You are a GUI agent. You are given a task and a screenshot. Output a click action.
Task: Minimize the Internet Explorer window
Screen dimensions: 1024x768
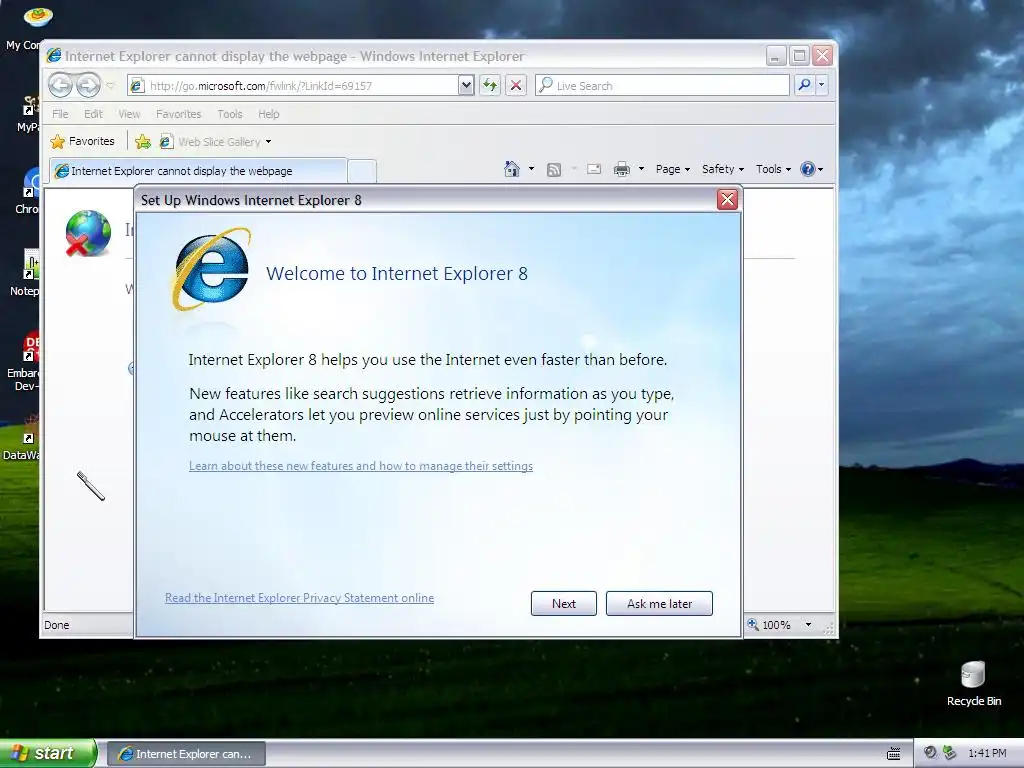(776, 56)
